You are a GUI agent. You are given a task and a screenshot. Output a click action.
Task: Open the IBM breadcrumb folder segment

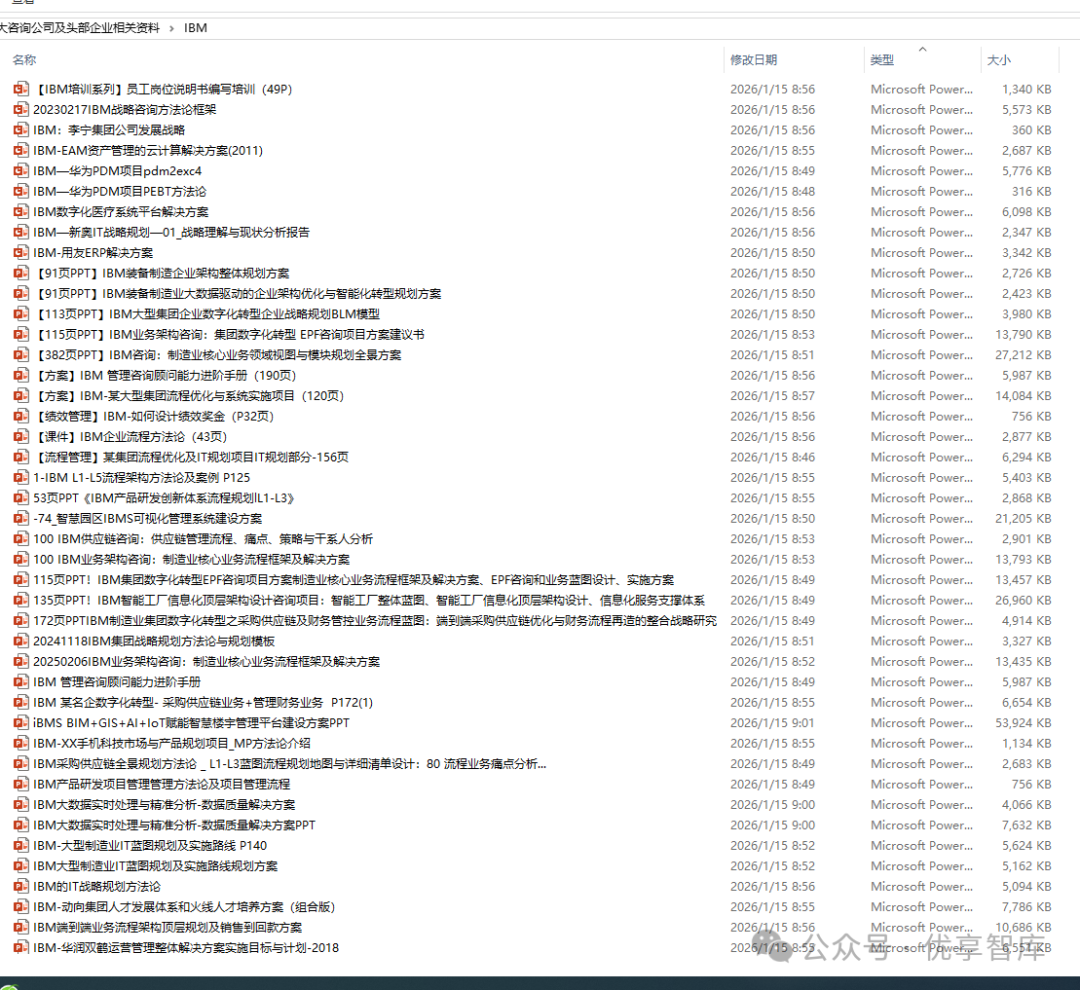pyautogui.click(x=195, y=28)
